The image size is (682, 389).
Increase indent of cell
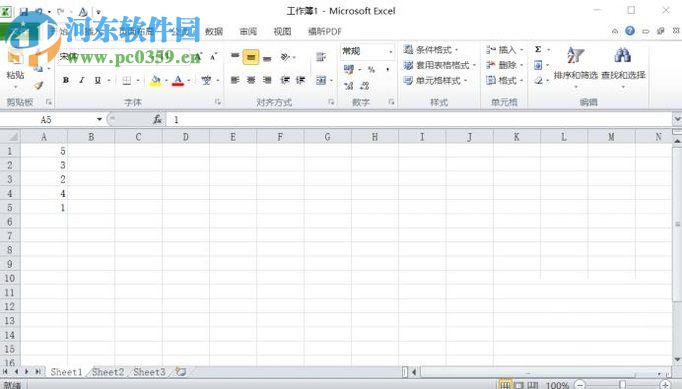tap(301, 80)
